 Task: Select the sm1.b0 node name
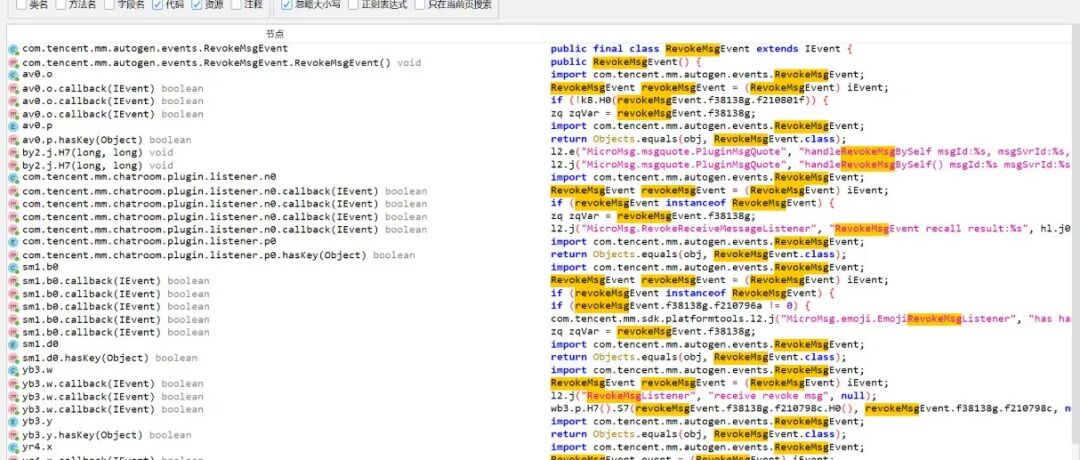40,268
